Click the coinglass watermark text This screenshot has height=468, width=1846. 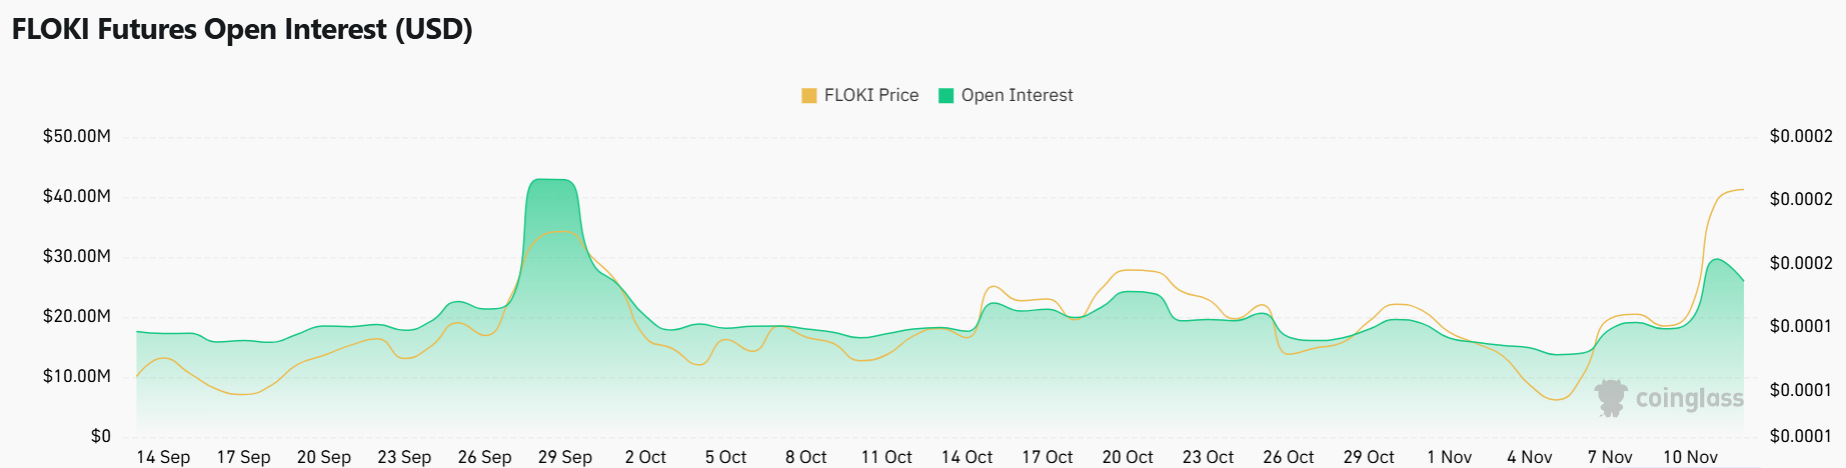pyautogui.click(x=1689, y=399)
